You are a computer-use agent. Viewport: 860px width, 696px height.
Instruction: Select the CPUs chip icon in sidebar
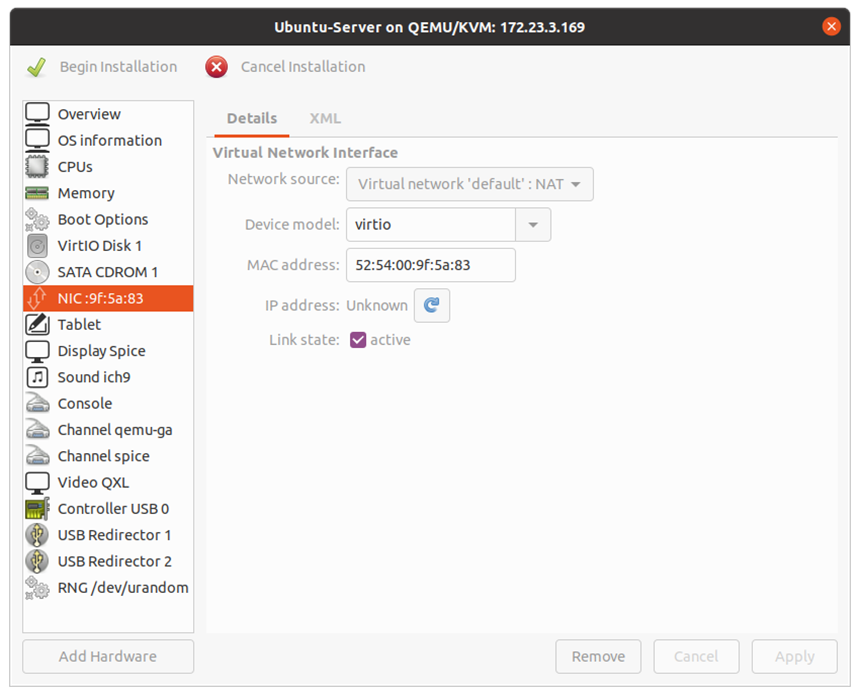[x=37, y=167]
